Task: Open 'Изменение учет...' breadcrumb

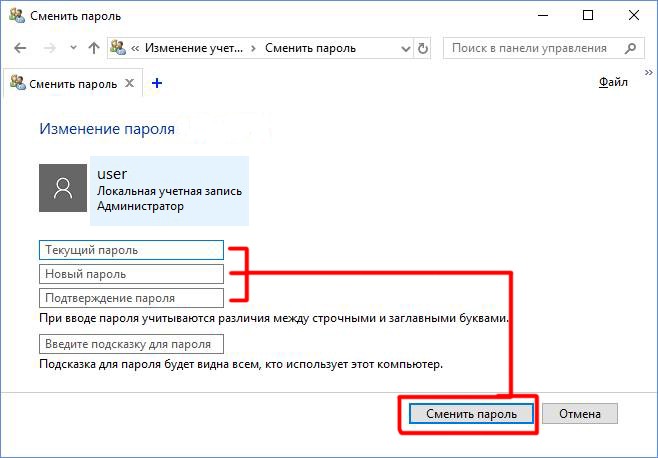Action: [x=194, y=48]
